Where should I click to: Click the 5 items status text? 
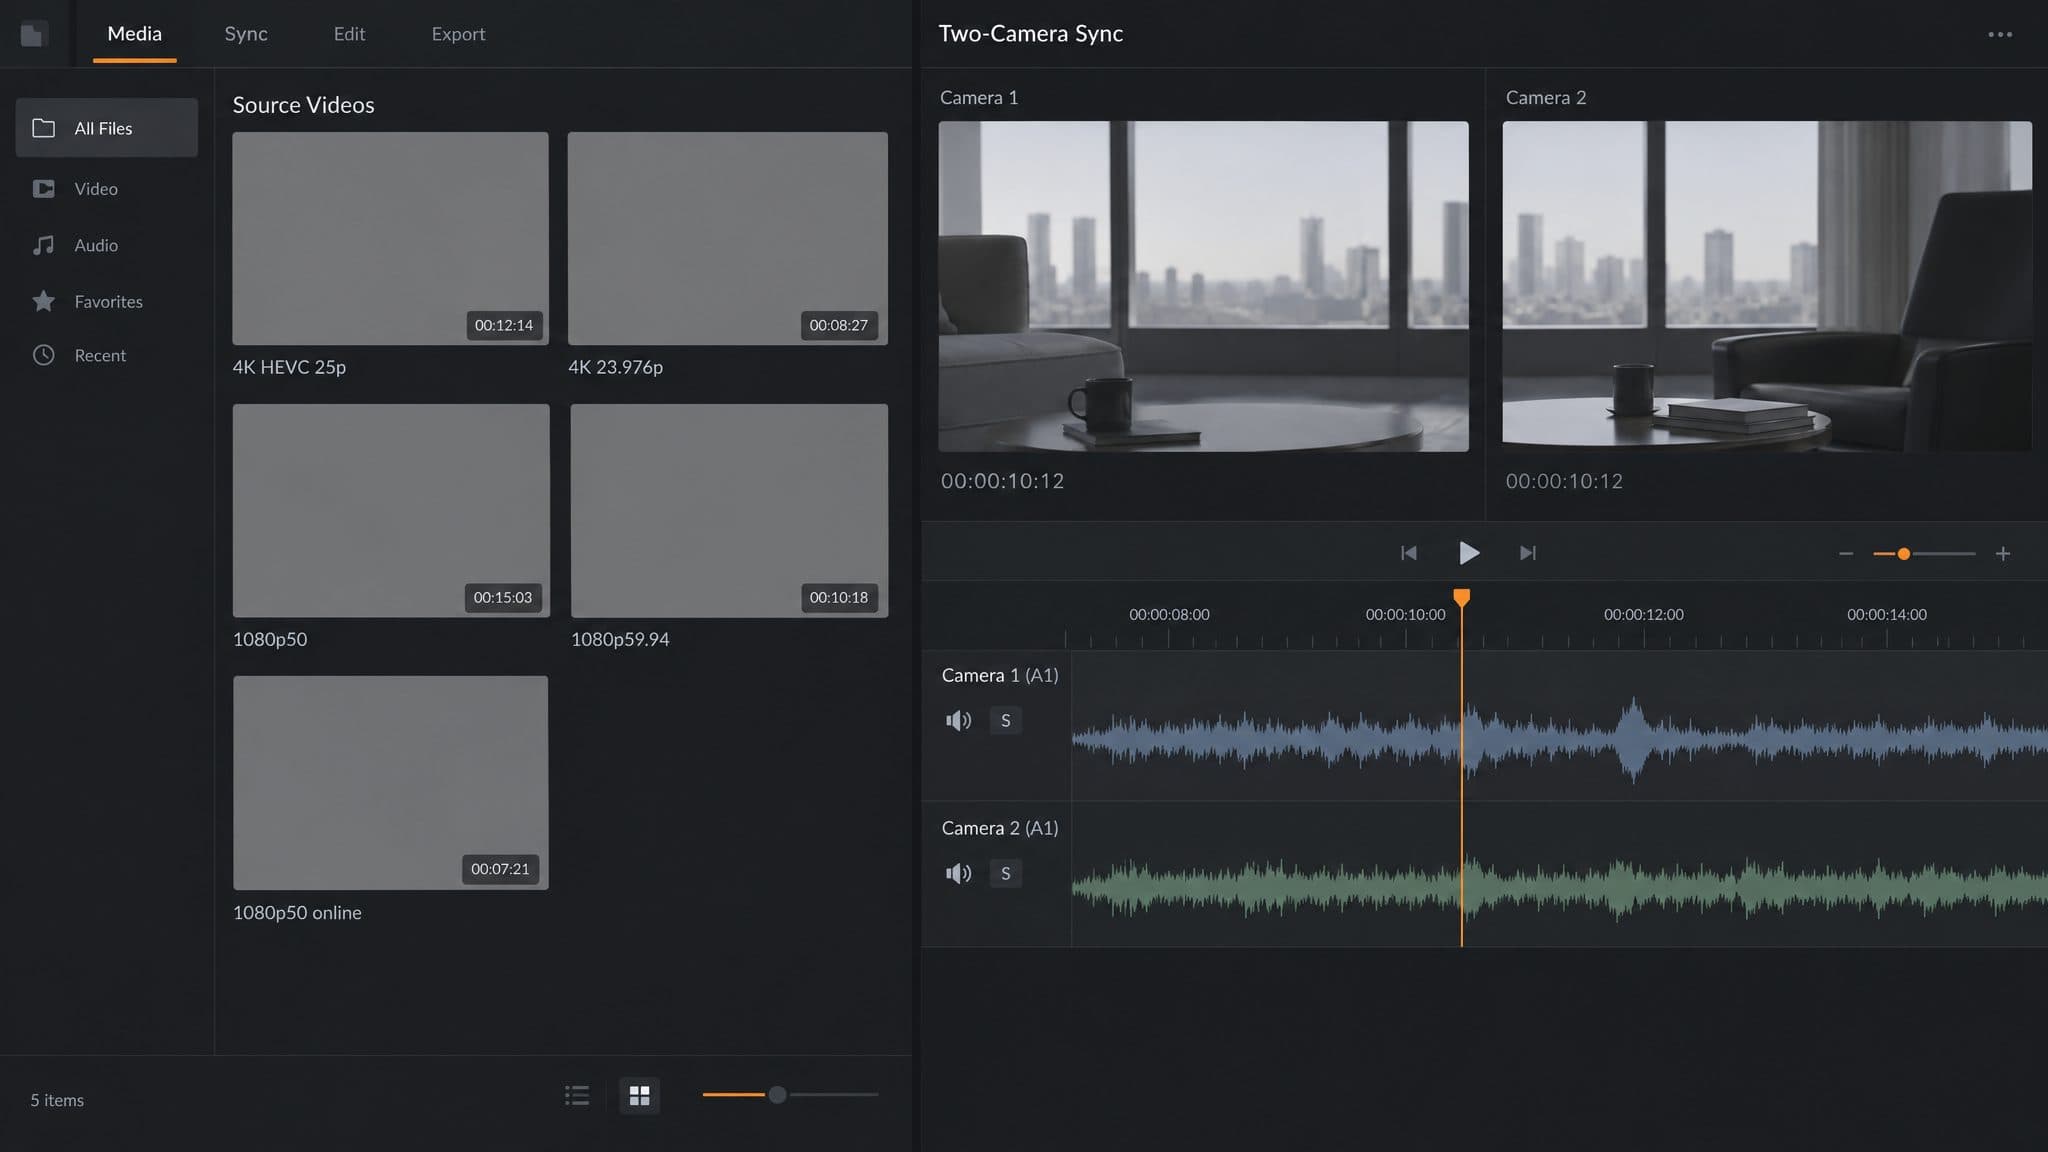click(x=57, y=1100)
